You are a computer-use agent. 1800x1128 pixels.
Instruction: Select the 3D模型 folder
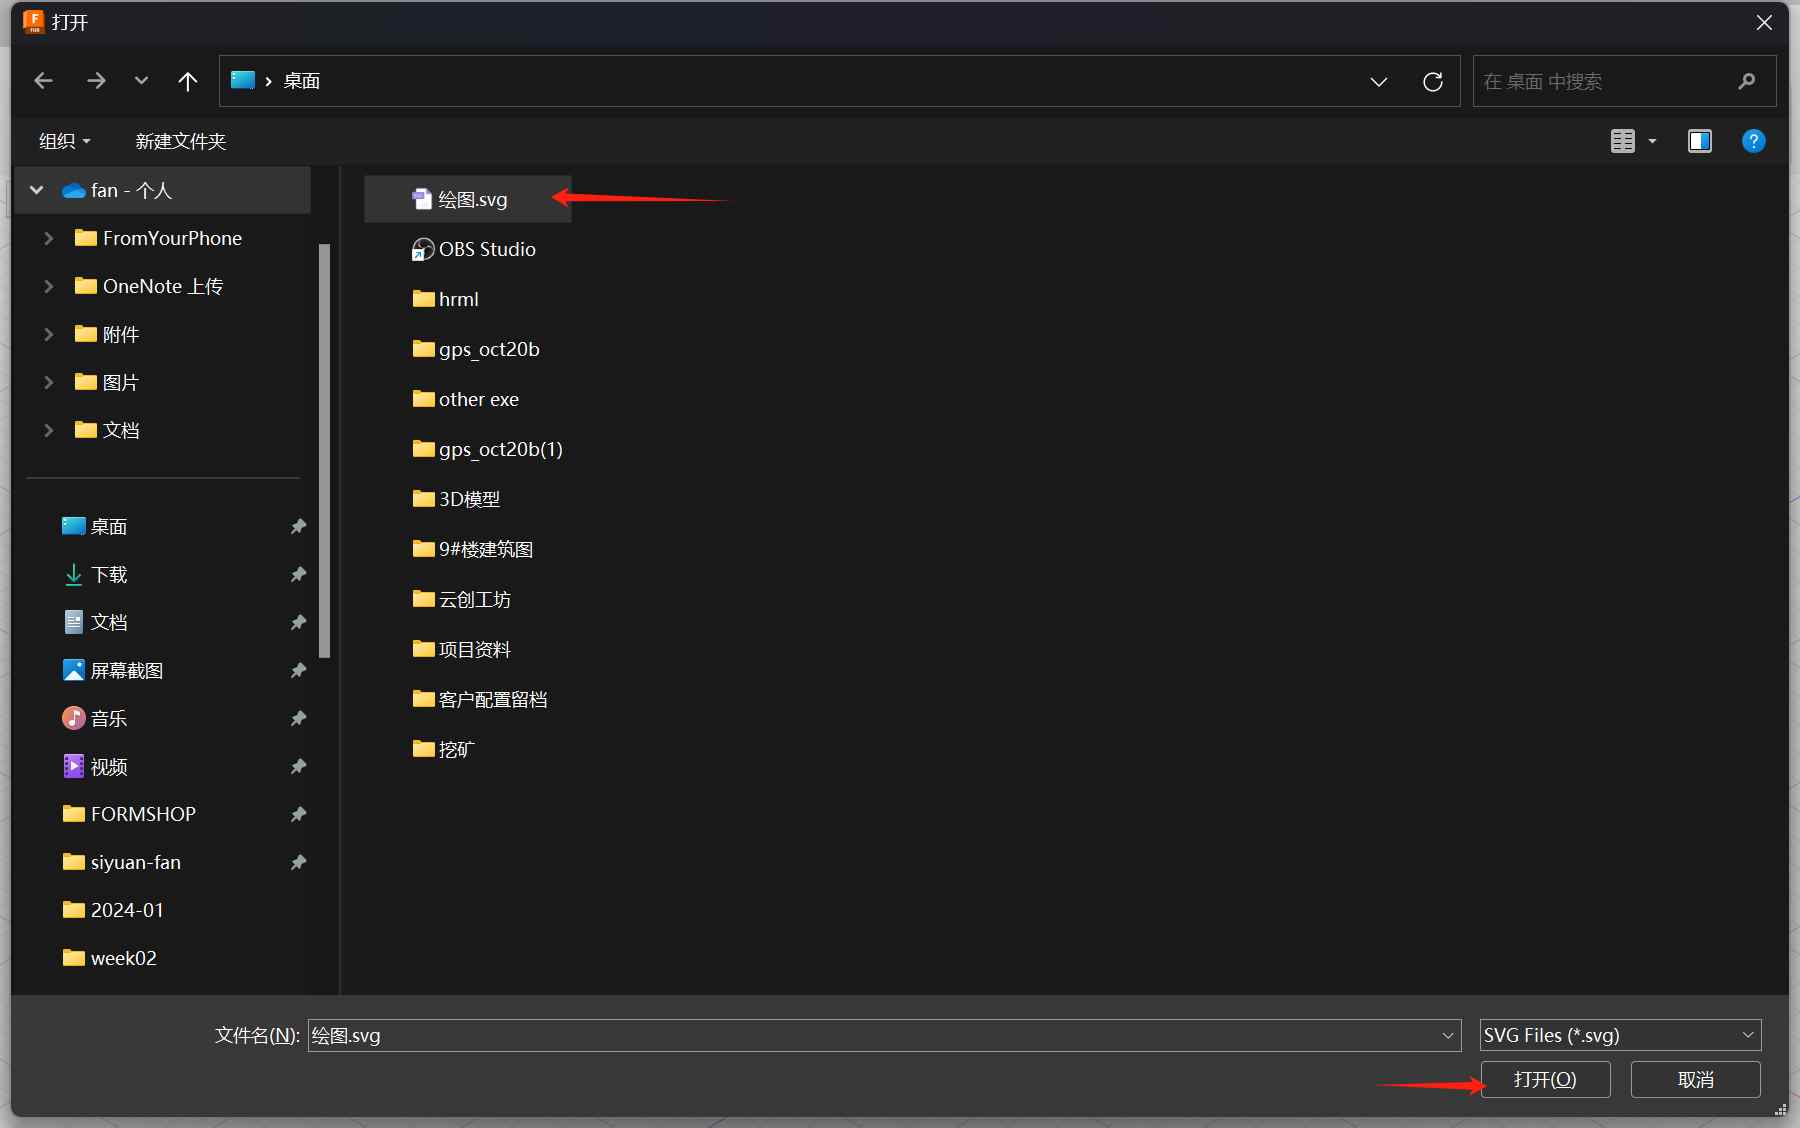click(x=456, y=499)
